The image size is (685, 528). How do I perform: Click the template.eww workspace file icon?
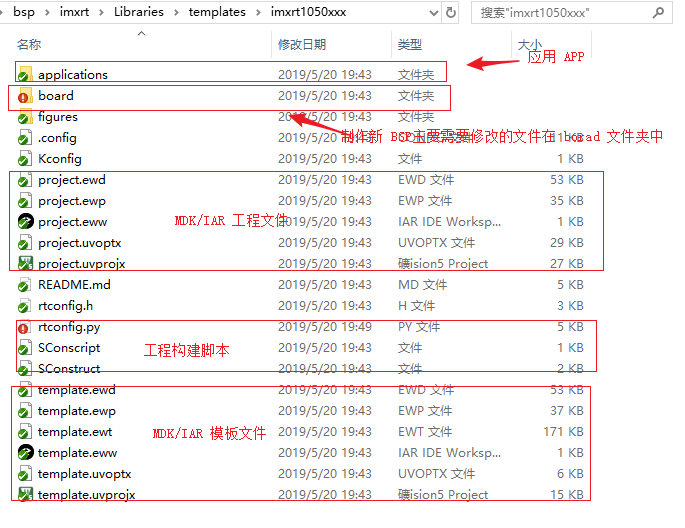(25, 453)
